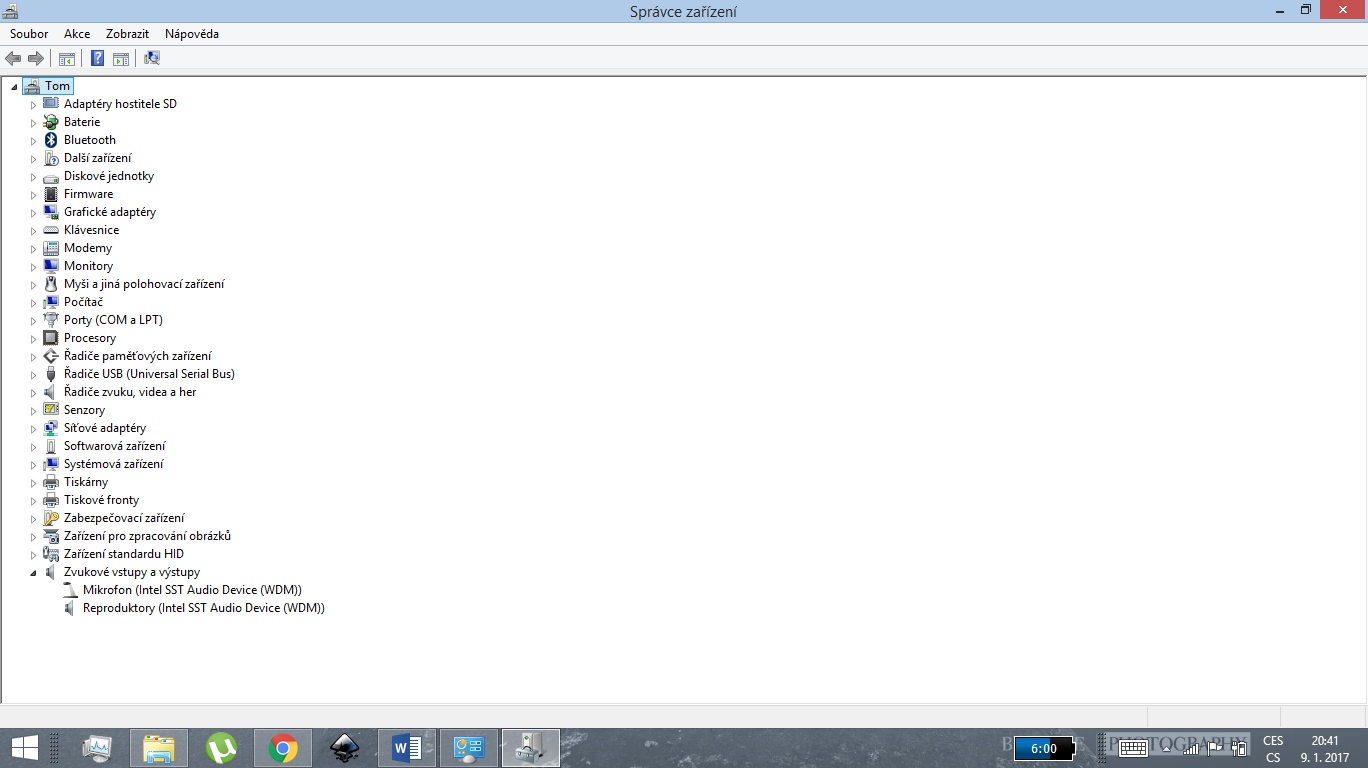Select Mikrofon (Intel SST Audio Device)

click(192, 590)
